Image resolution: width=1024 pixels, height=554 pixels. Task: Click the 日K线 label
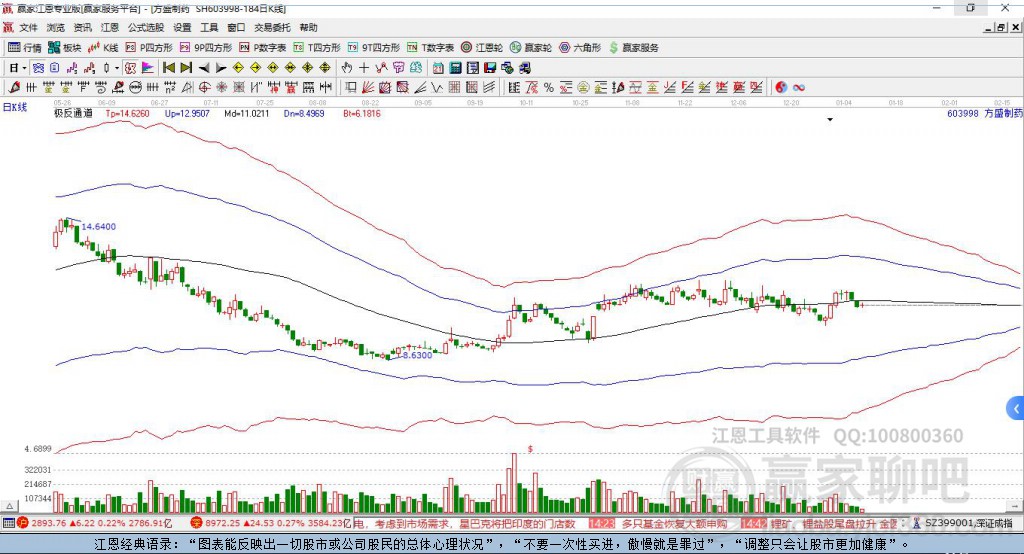click(x=15, y=107)
